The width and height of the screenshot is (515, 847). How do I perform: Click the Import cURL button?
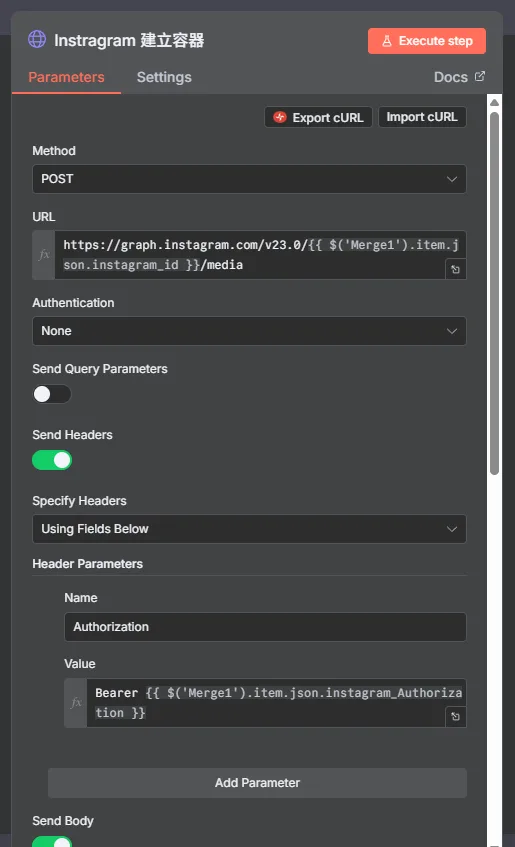coord(422,117)
